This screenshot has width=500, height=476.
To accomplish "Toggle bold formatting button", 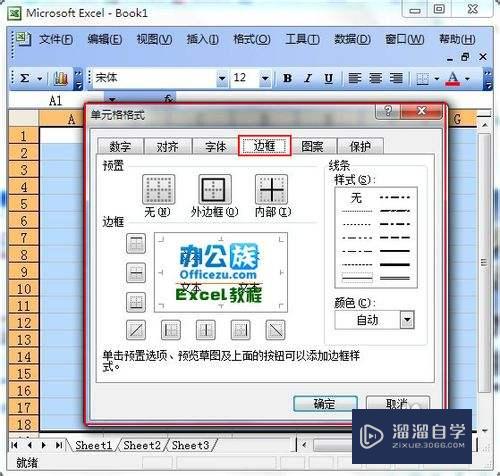I will tap(287, 78).
